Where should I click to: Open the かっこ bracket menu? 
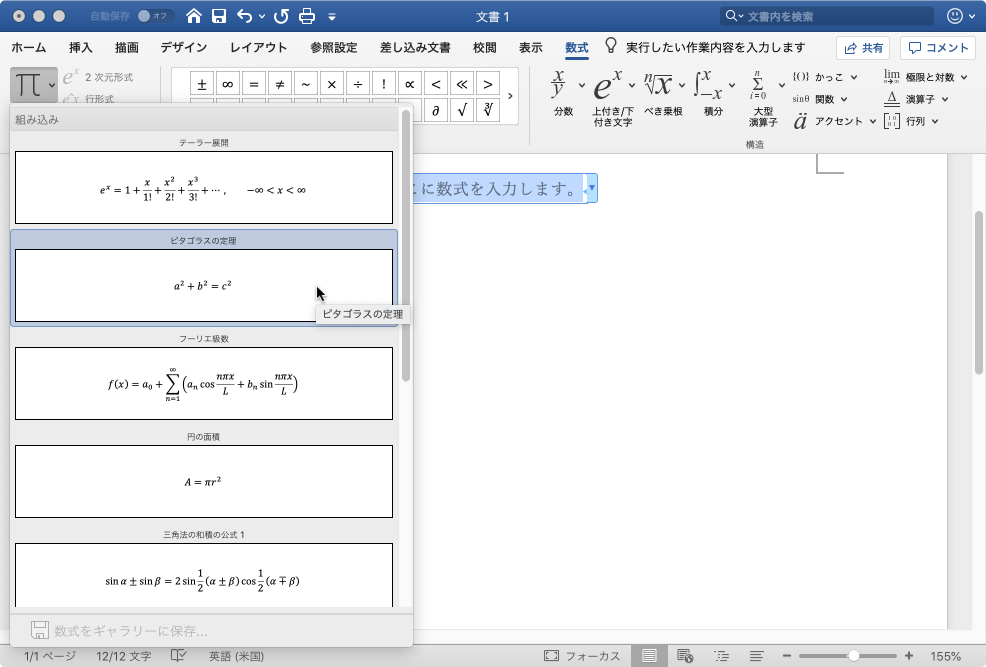(x=825, y=77)
